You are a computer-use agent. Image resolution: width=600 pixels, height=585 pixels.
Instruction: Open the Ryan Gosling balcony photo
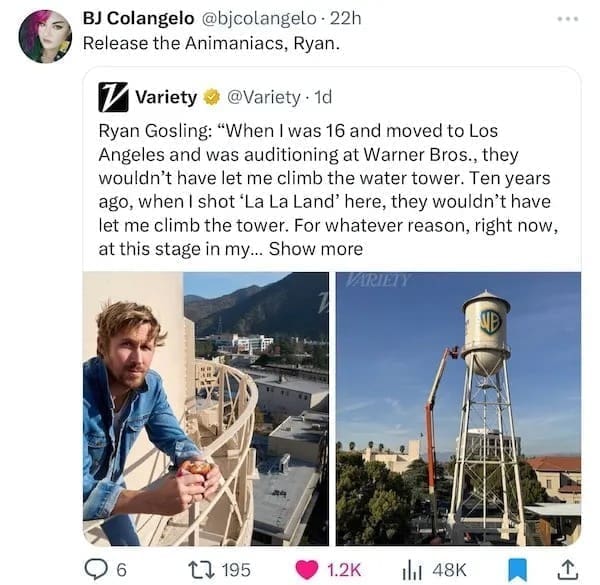click(x=206, y=408)
